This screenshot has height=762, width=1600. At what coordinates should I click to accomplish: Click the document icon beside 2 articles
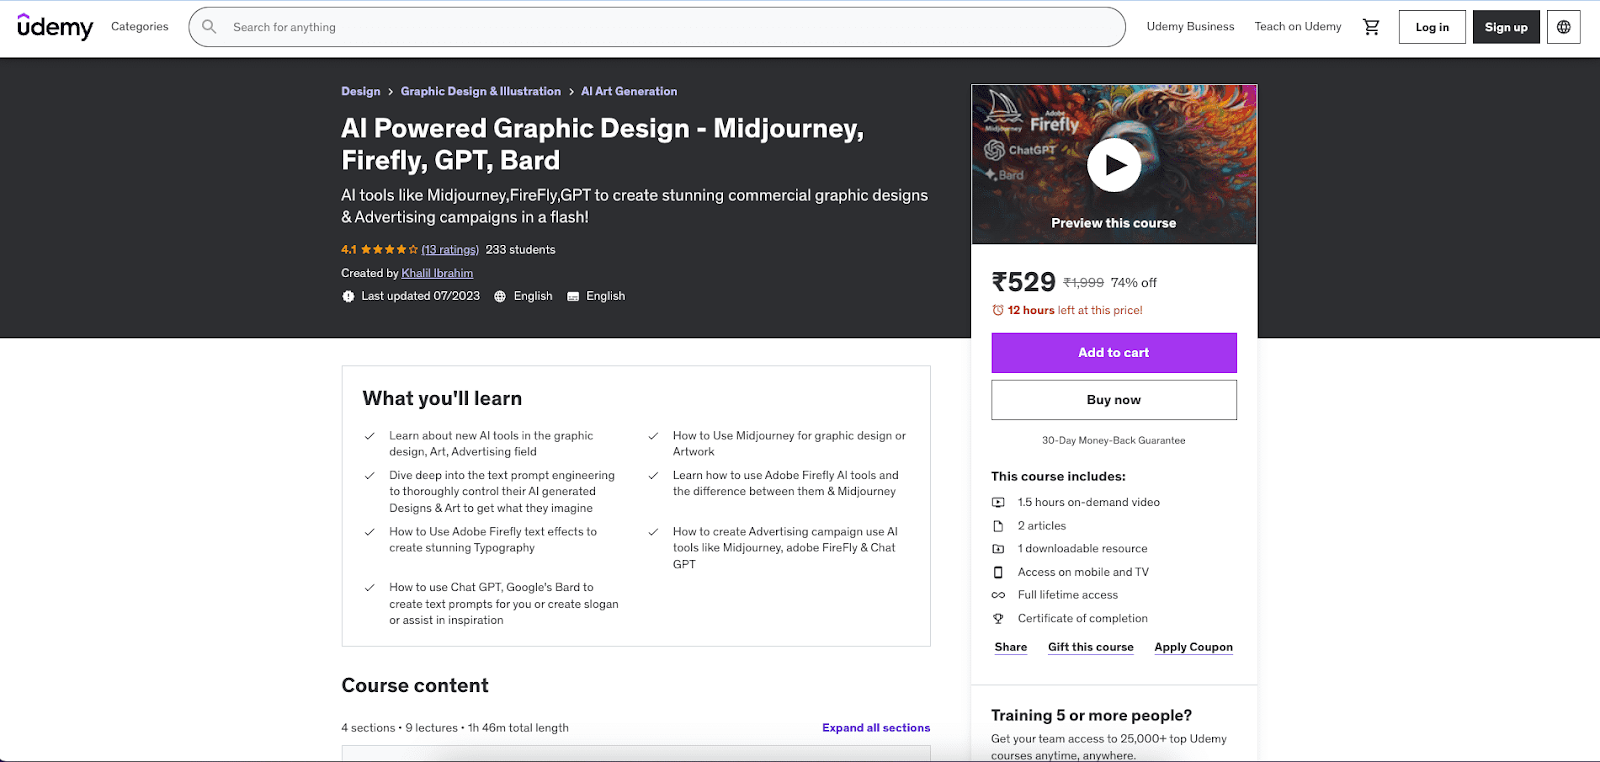pos(998,525)
